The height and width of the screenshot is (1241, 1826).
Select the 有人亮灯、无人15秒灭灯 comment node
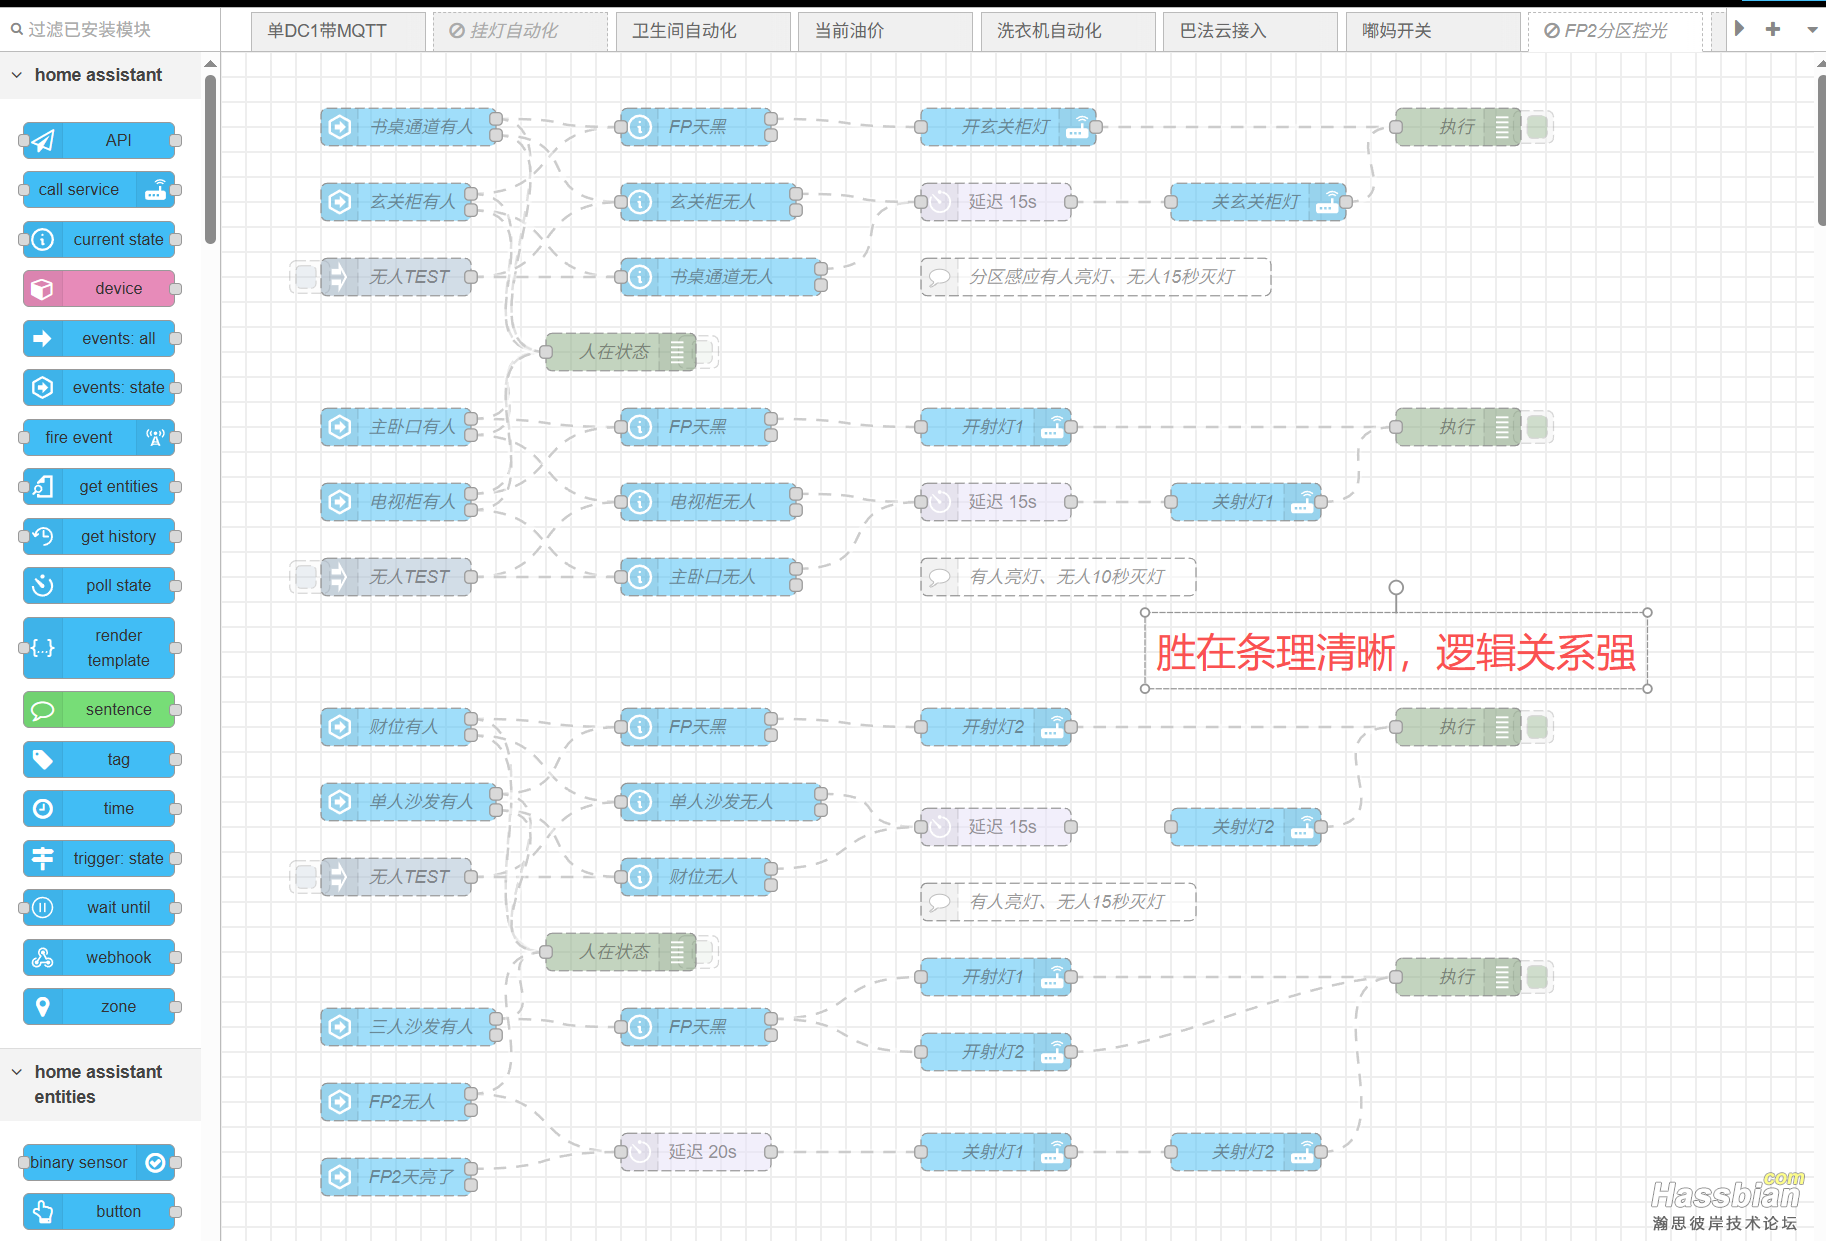tap(1058, 902)
